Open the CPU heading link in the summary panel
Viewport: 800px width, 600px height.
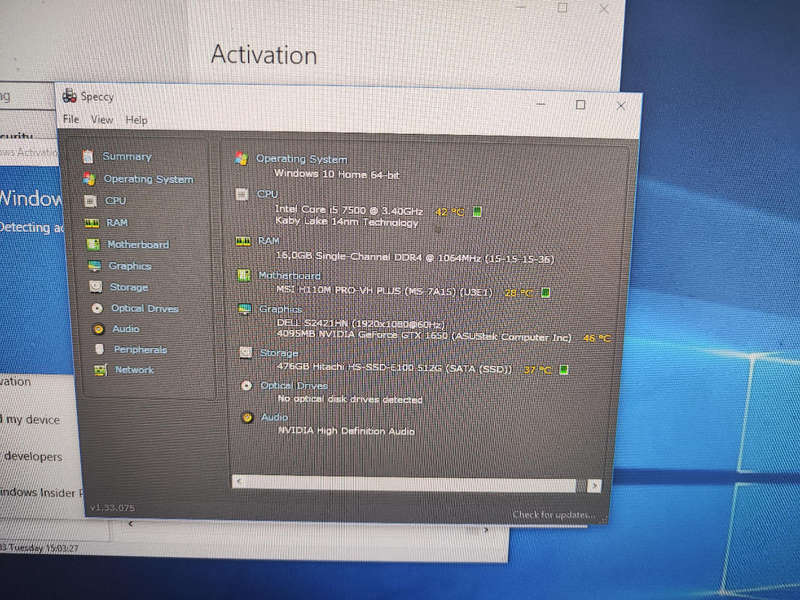[267, 194]
